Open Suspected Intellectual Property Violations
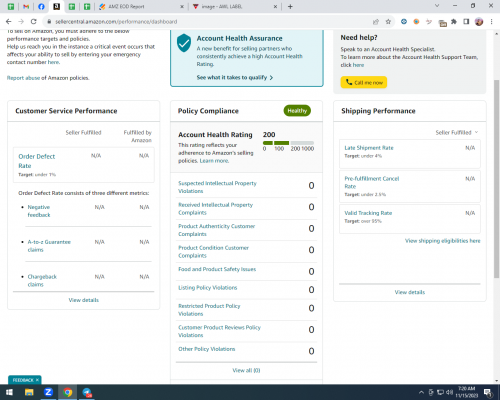This screenshot has height=400, width=500. [217, 187]
